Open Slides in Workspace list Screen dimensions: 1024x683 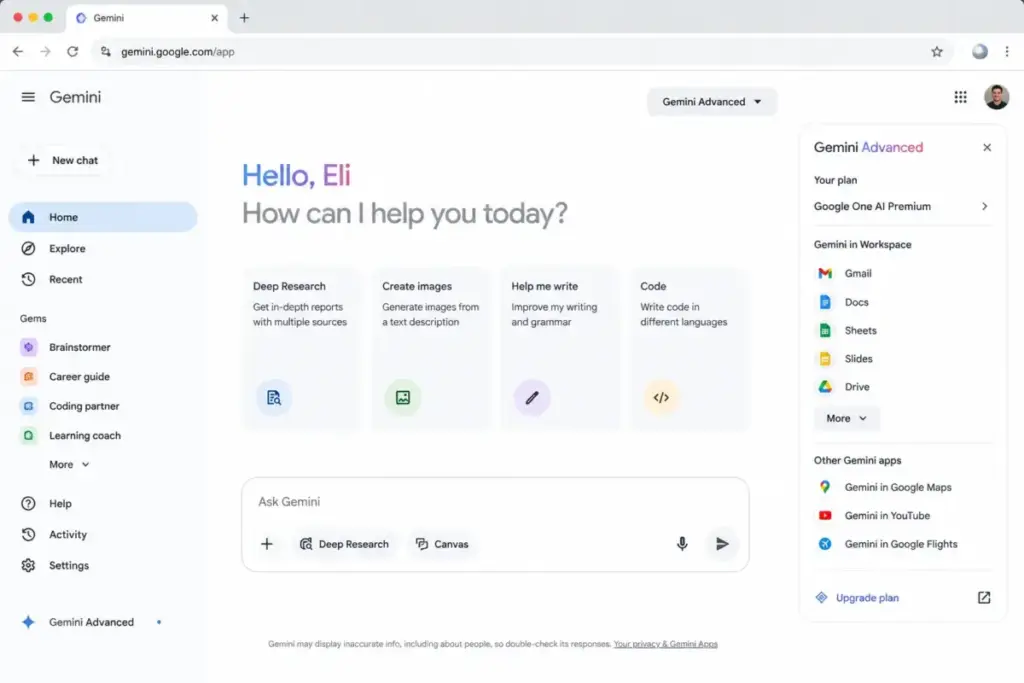point(846,358)
